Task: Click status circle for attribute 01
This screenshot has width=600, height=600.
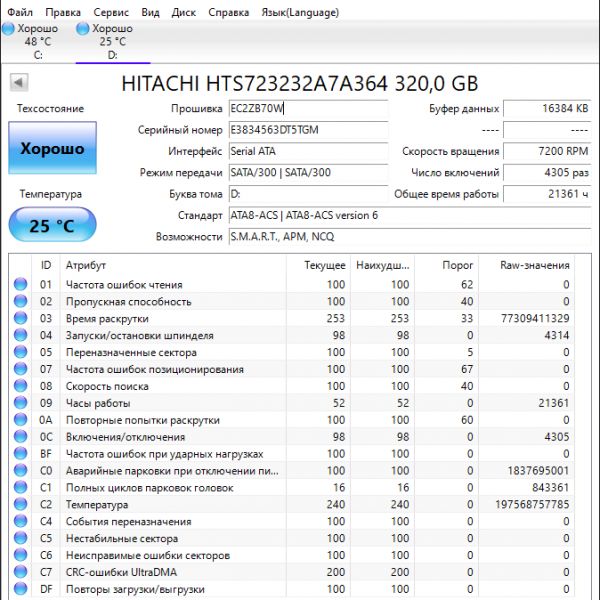Action: tap(20, 284)
